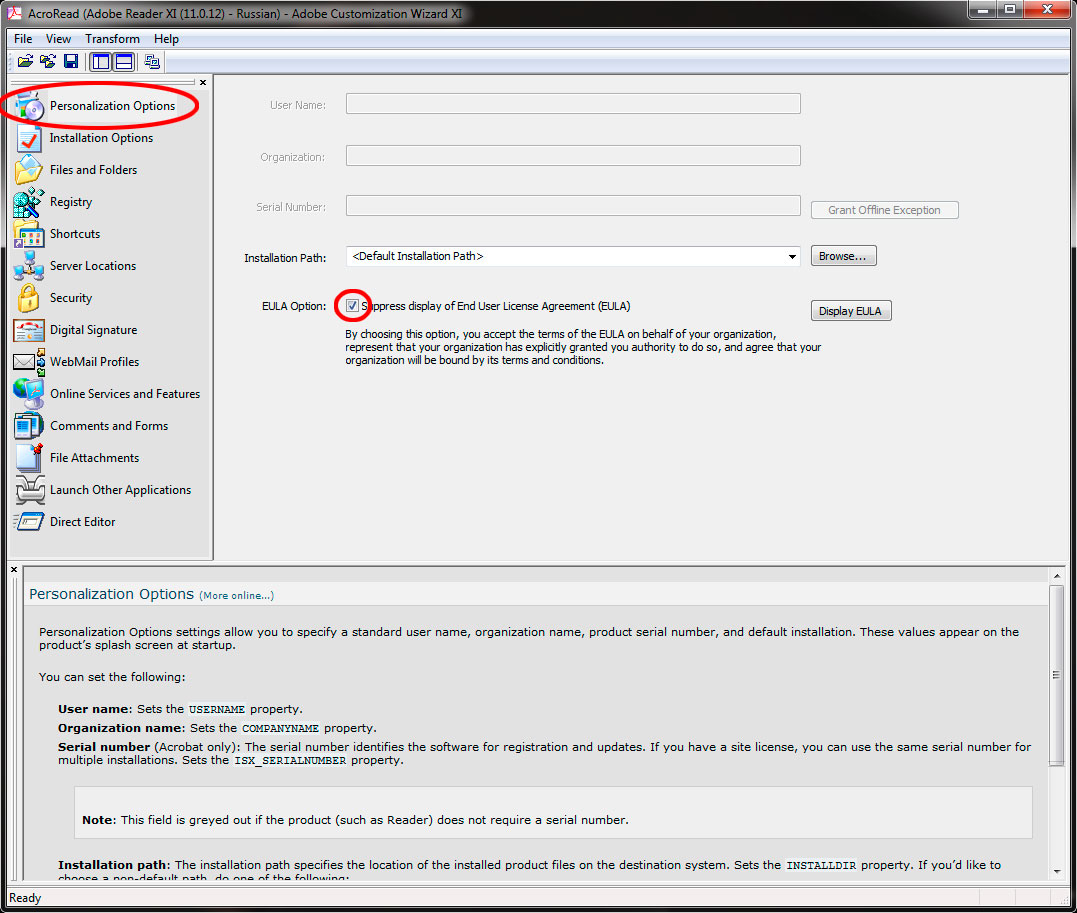Click the 'Note:' text in help pane
Viewport: 1077px width, 913px height.
(x=98, y=820)
